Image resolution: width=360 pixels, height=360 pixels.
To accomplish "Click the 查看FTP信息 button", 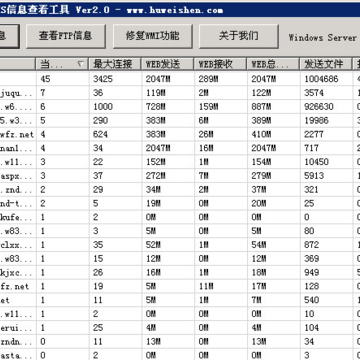I will coord(66,36).
